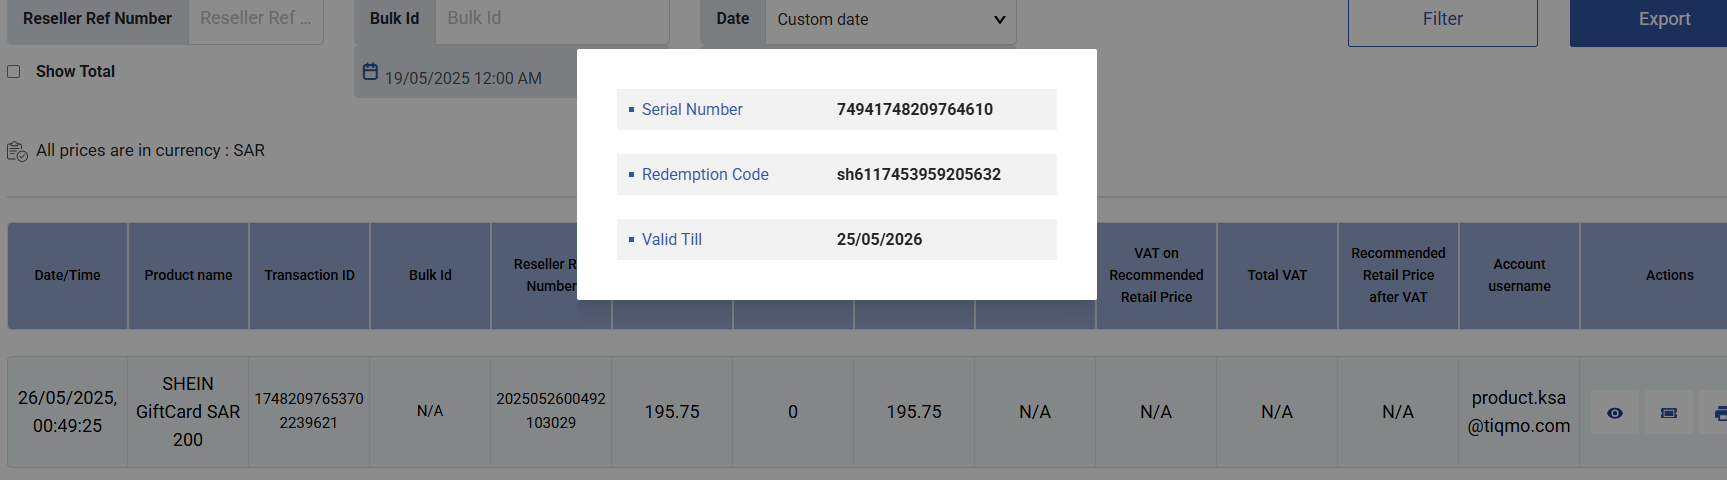
Task: Focus the Reseller Ref Number input
Action: point(255,19)
